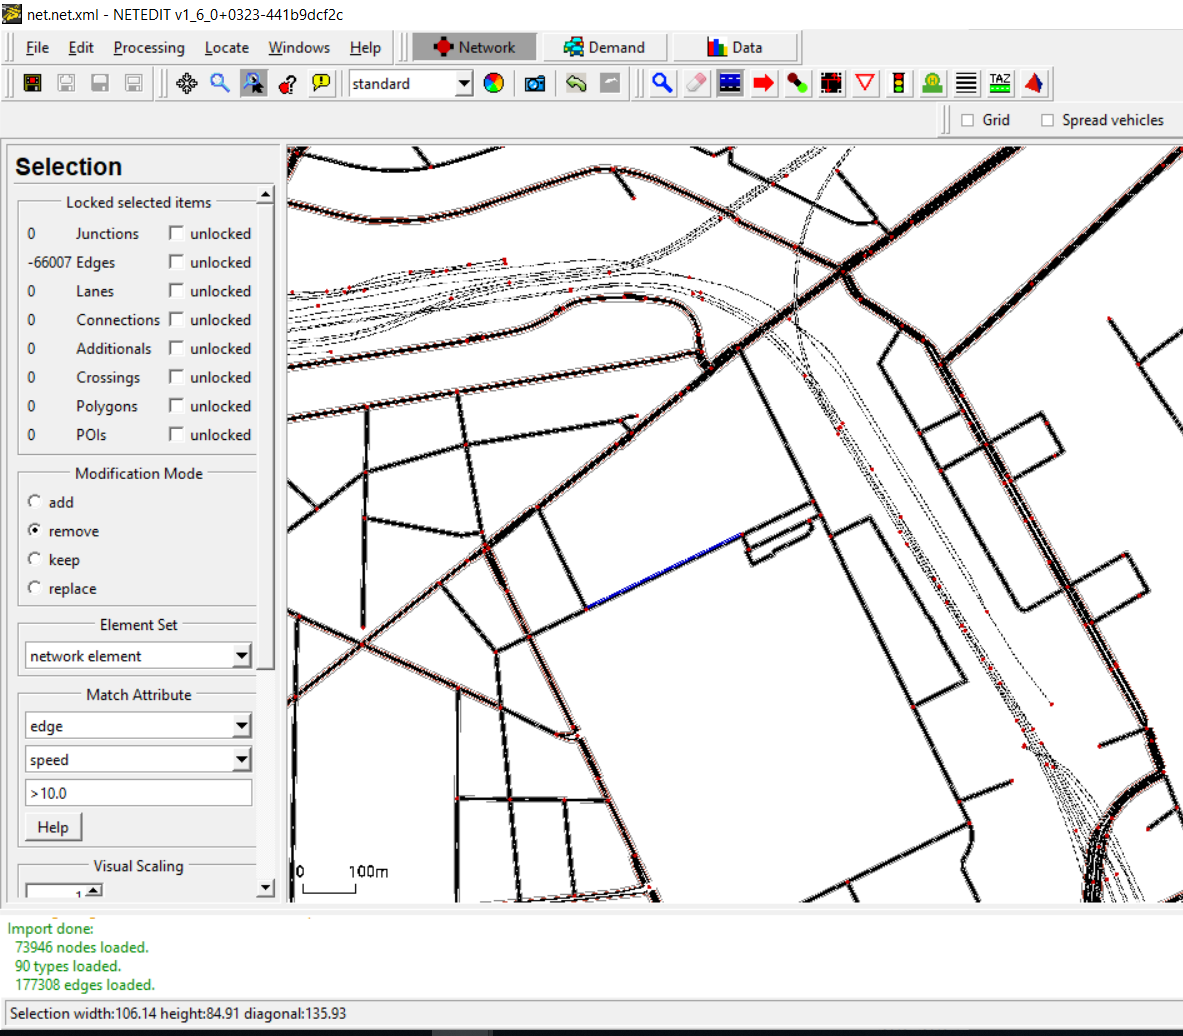Open the Windows menu
1183x1036 pixels.
click(299, 48)
